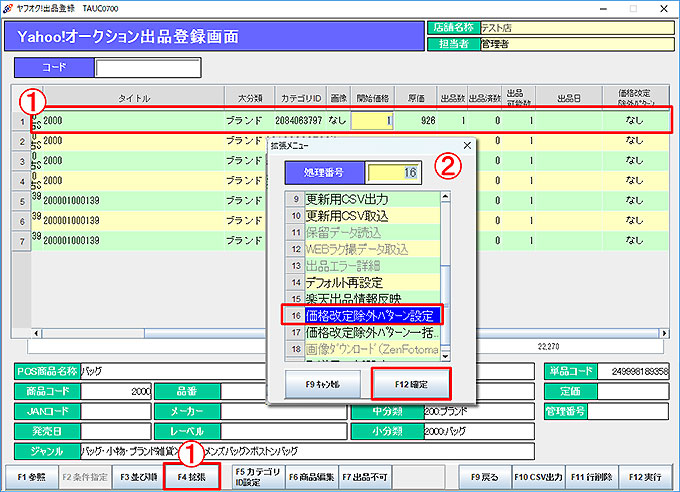Viewport: 680px width, 492px height.
Task: Click the ジャンル field
Action: (x=307, y=451)
